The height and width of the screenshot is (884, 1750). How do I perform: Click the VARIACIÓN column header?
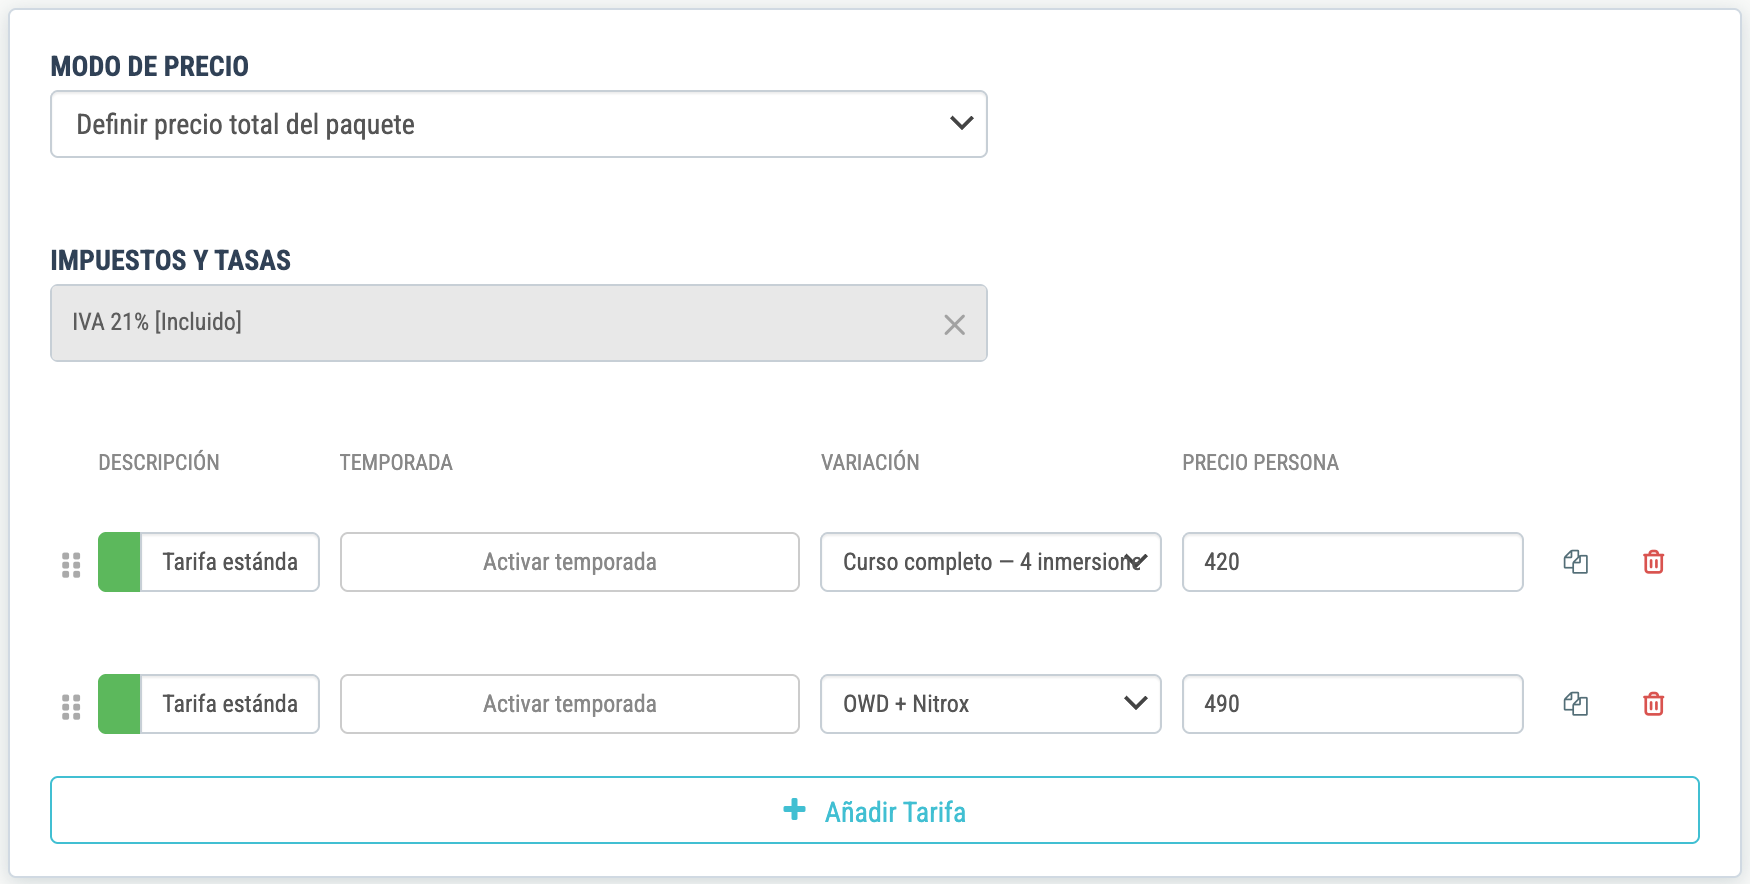[870, 463]
